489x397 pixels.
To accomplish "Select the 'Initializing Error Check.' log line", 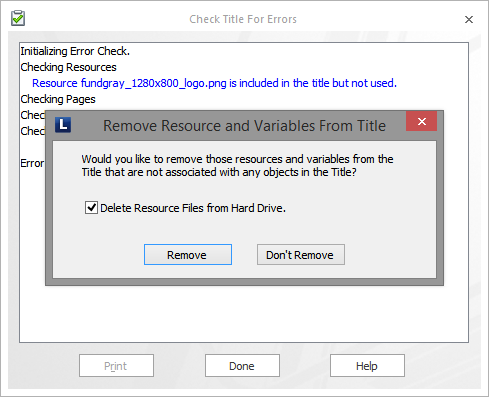I will point(75,51).
